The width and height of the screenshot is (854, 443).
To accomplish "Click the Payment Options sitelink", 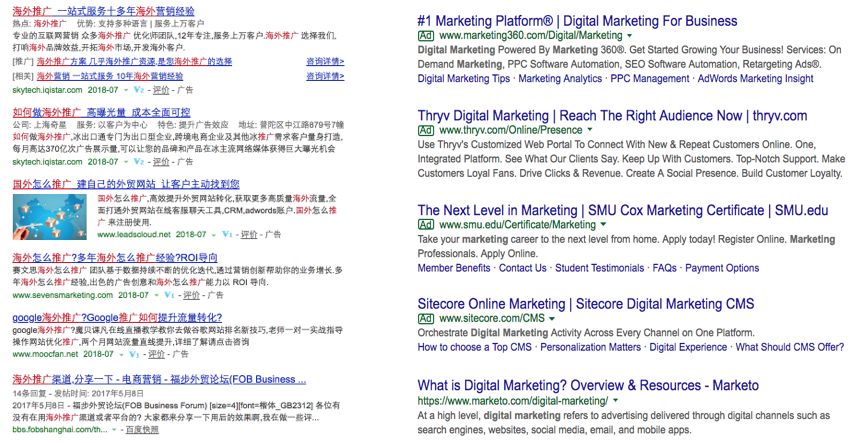I will click(722, 268).
